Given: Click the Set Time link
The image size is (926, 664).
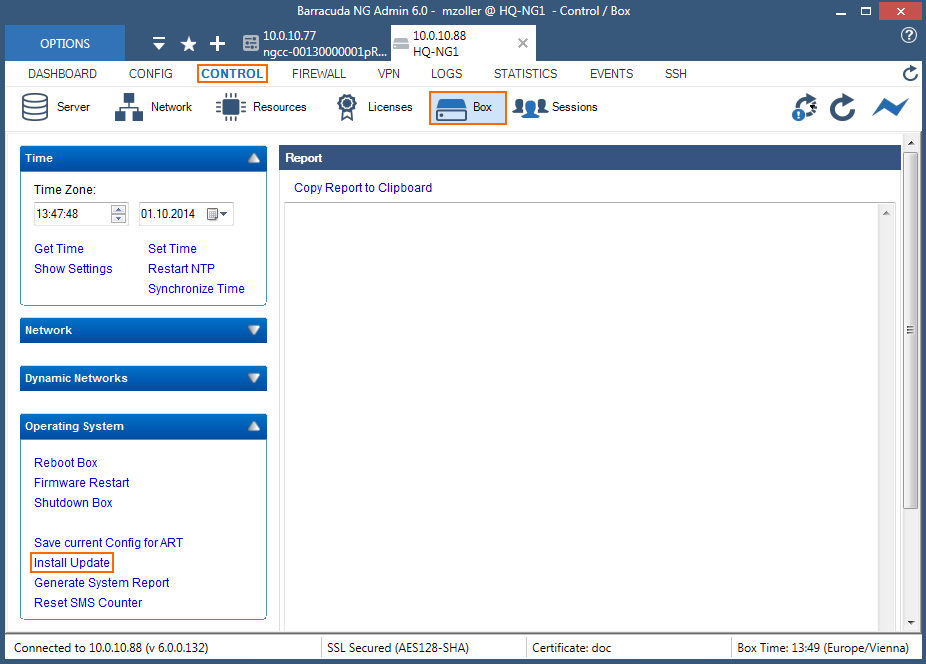Looking at the screenshot, I should (172, 249).
